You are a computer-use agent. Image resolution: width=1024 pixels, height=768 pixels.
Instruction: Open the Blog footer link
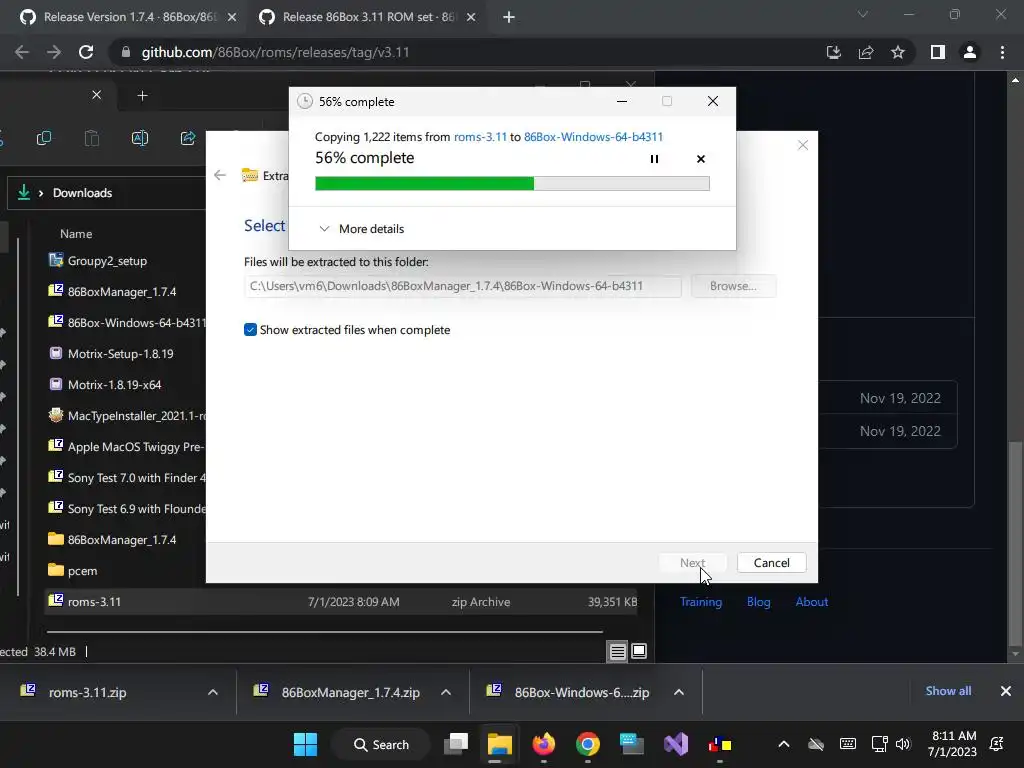coord(758,601)
